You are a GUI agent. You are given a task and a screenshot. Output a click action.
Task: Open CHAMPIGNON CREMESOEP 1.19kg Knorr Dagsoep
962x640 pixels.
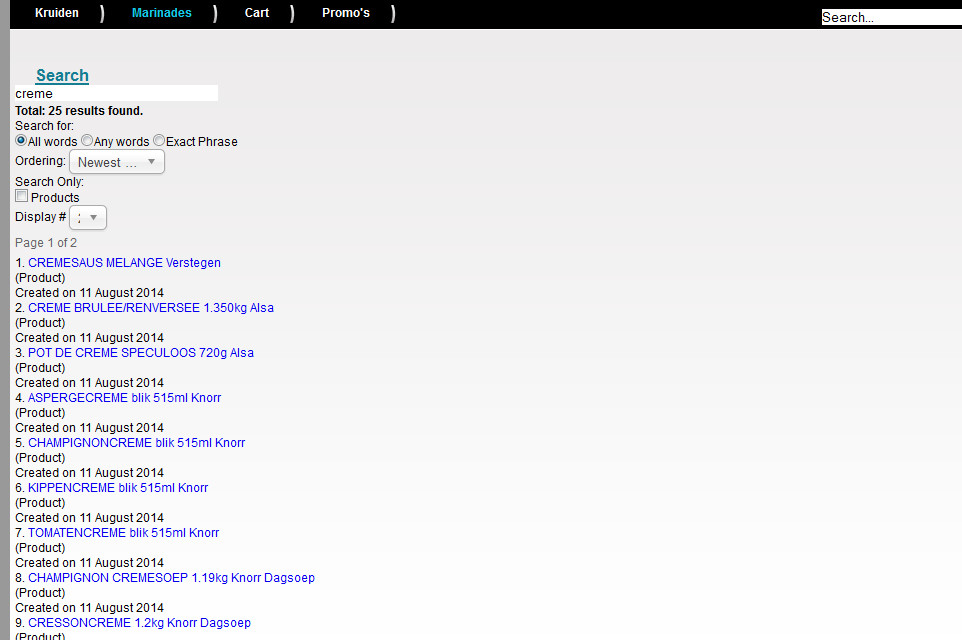click(171, 577)
